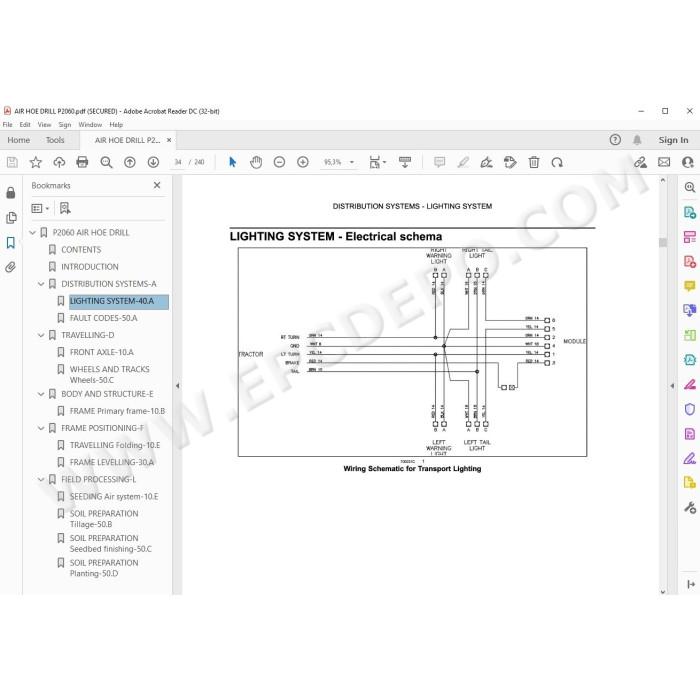Click the scrolling mode keyboard icon
Viewport: 700px width, 700px height.
pos(405,162)
